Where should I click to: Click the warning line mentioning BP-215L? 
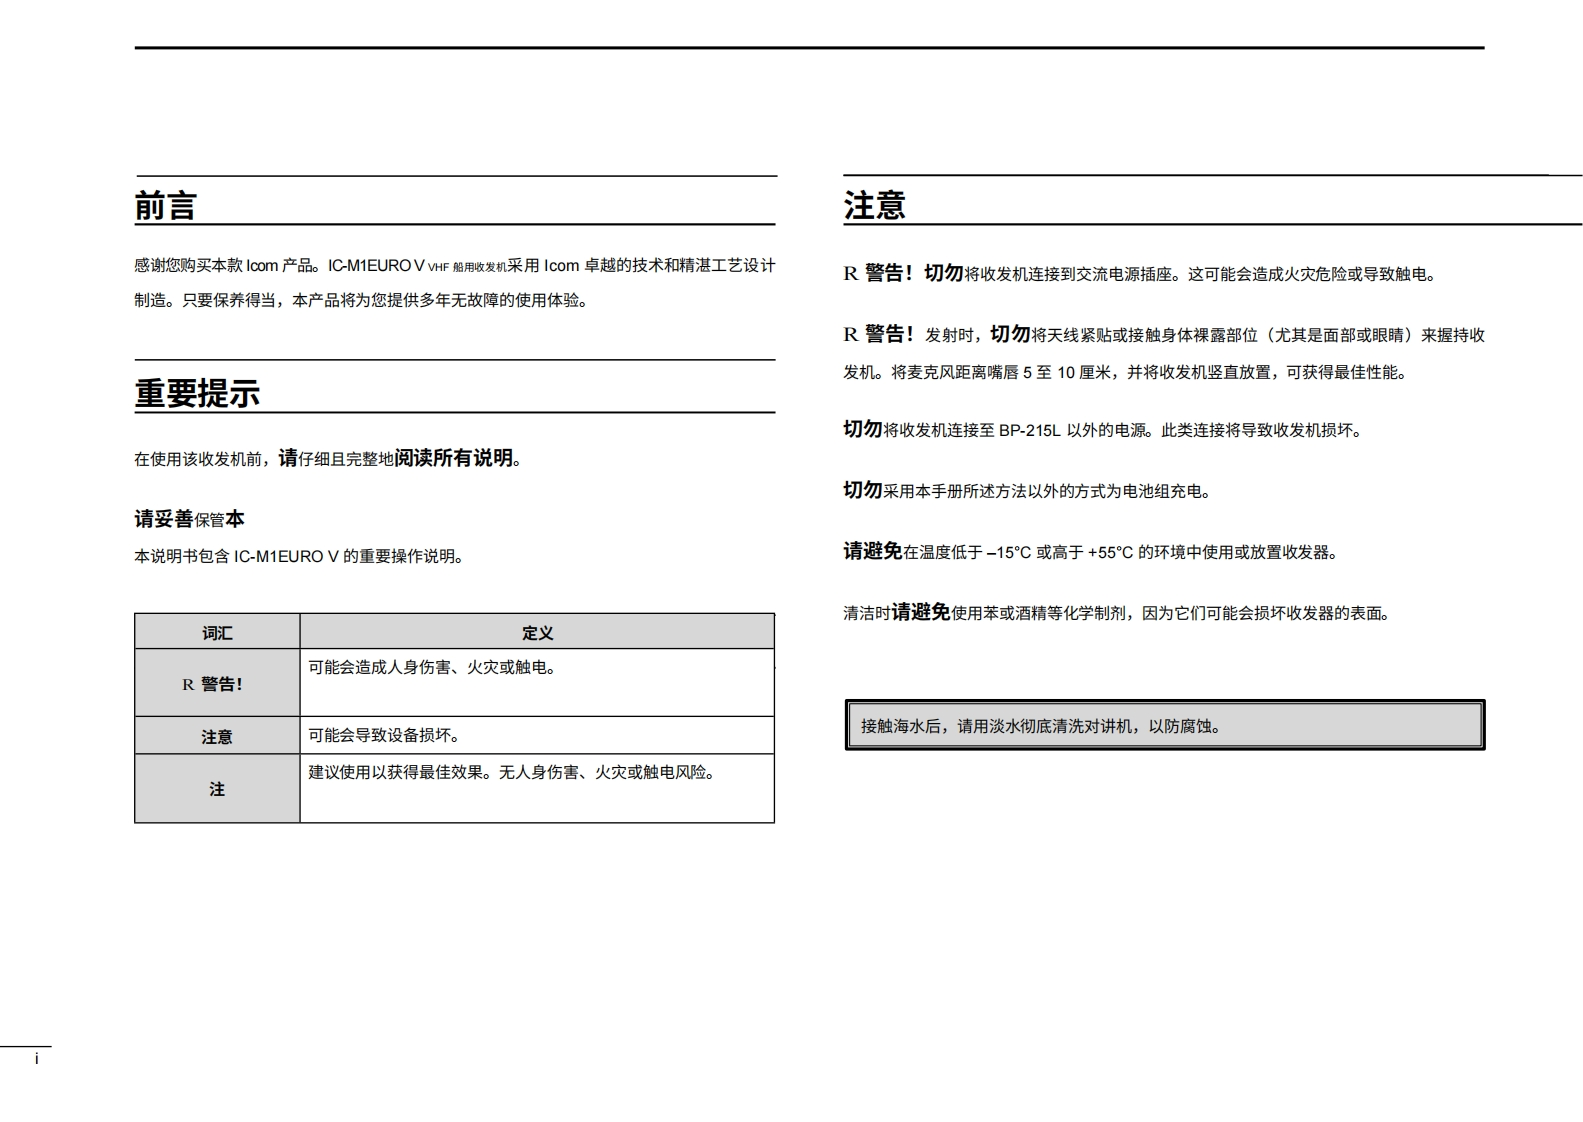[1102, 430]
